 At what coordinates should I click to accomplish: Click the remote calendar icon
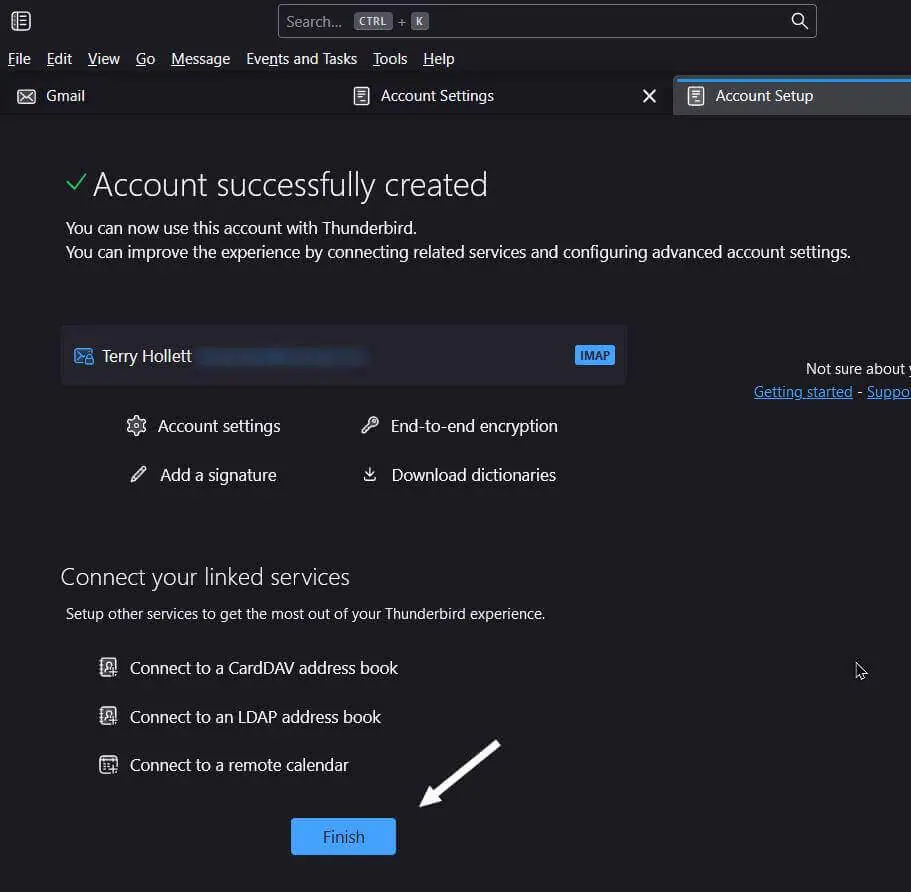[x=108, y=765]
